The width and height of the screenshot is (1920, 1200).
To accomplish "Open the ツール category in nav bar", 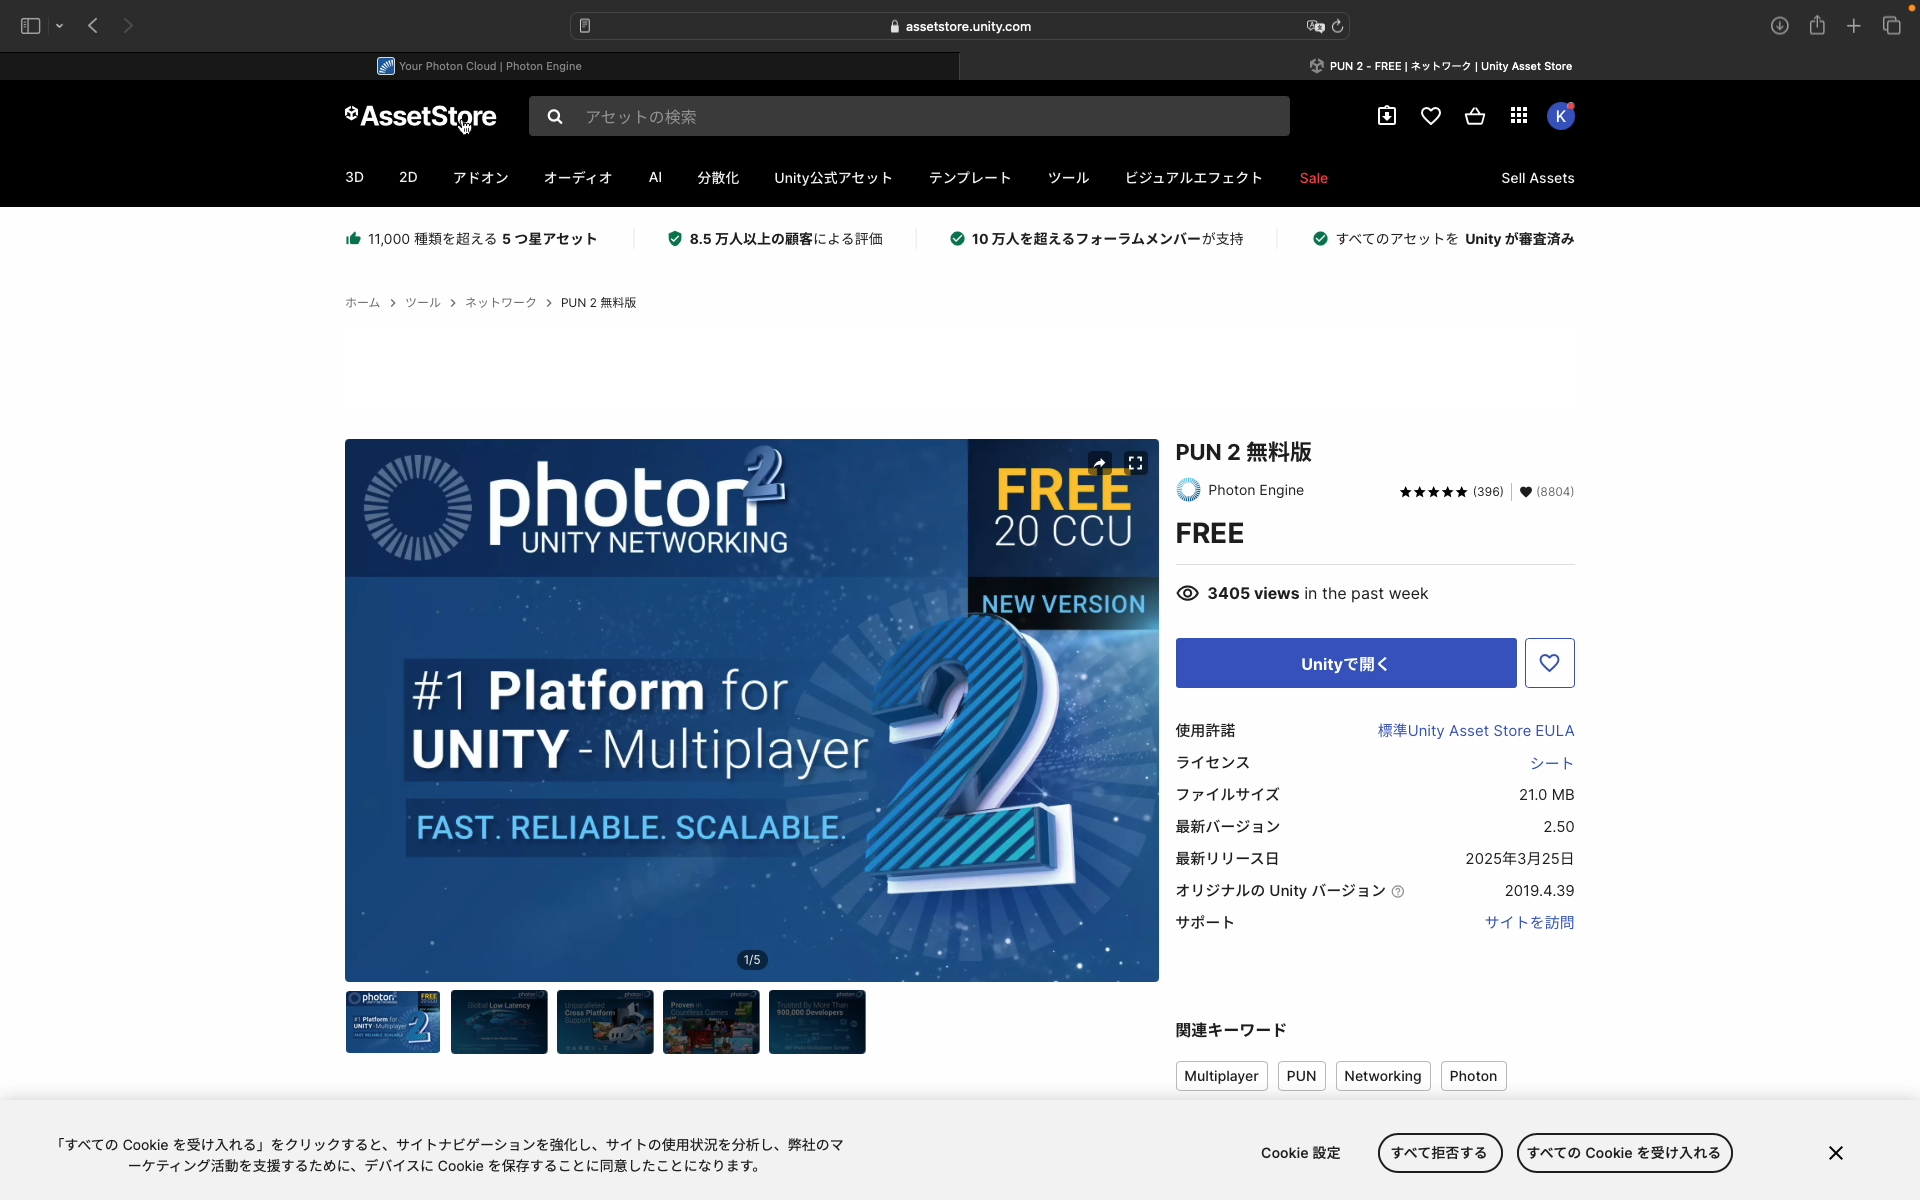I will 1068,177.
